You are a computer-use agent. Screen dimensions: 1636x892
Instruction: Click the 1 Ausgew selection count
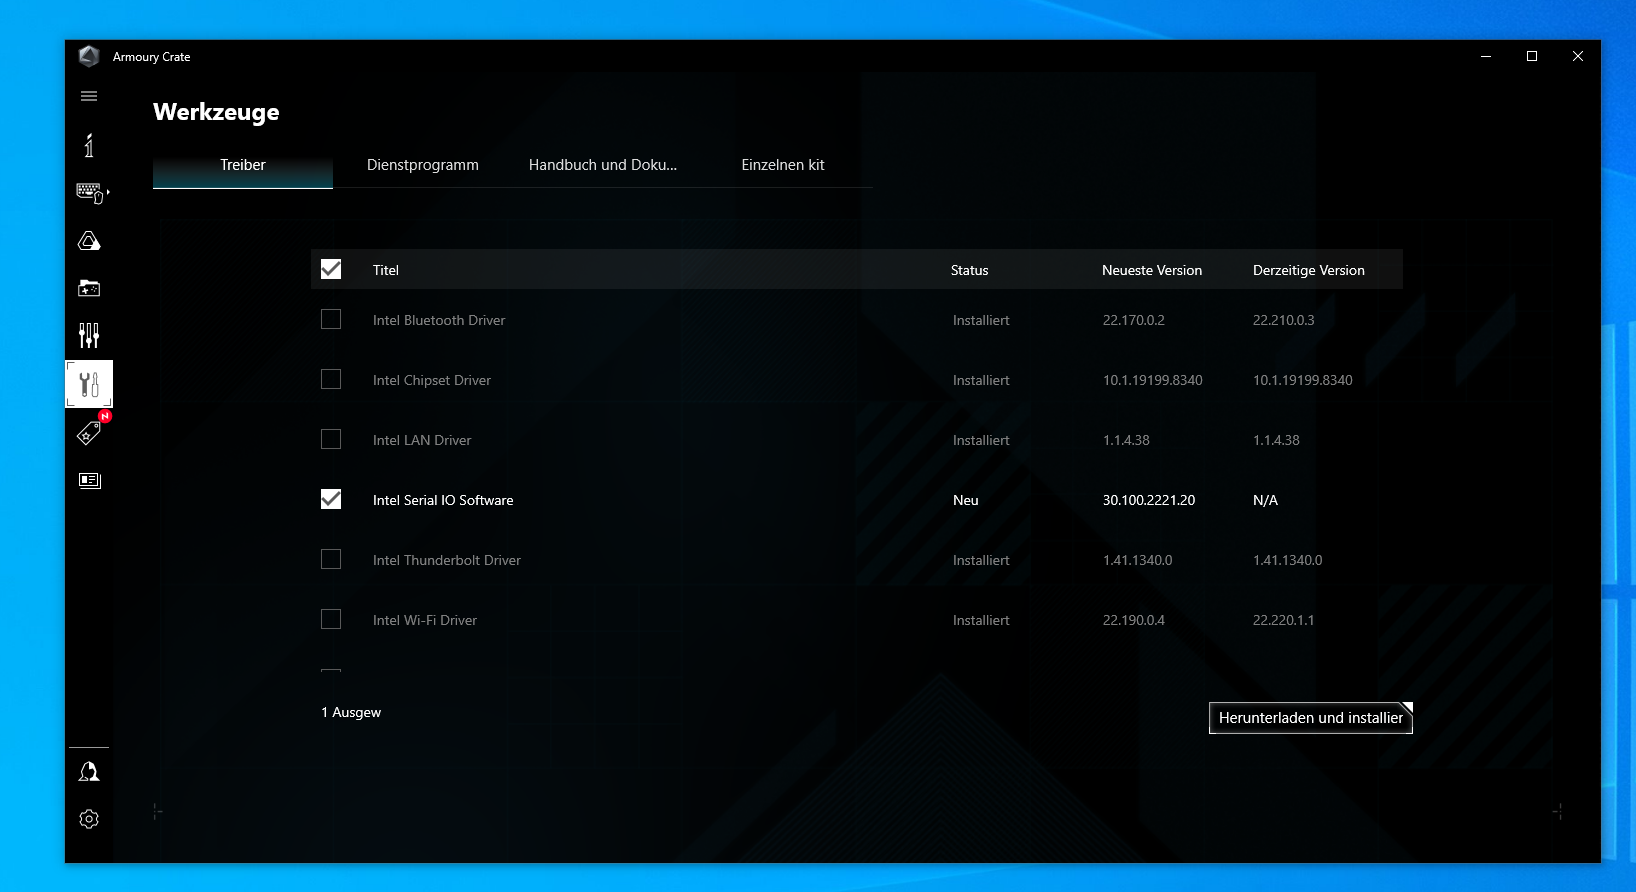click(351, 712)
